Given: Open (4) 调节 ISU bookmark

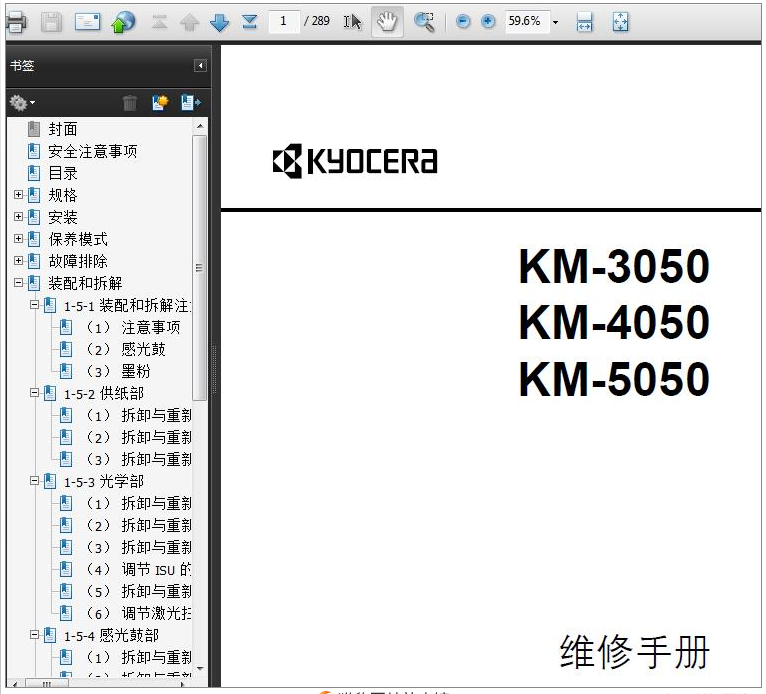Looking at the screenshot, I should [138, 569].
